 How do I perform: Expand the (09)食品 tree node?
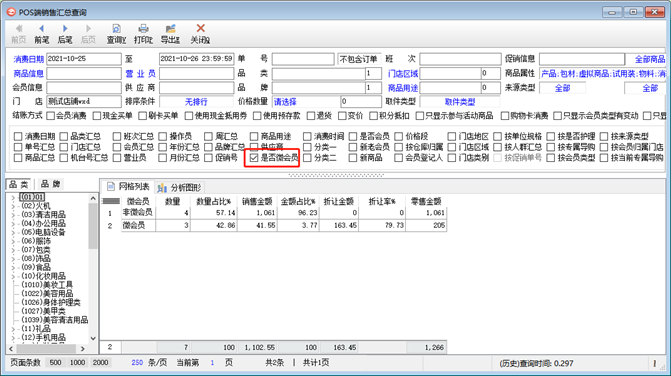[13, 267]
